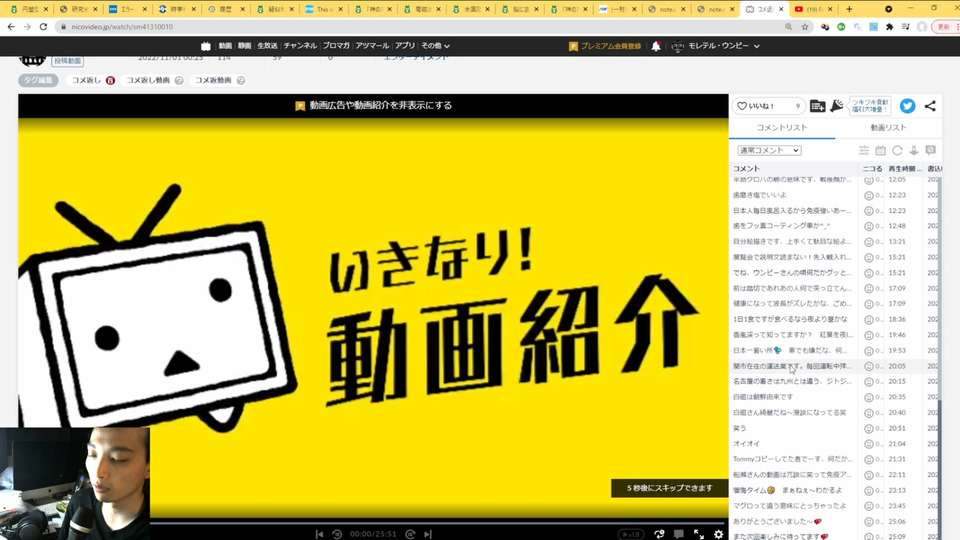Open the コメ返し動画 tag

tap(148, 80)
